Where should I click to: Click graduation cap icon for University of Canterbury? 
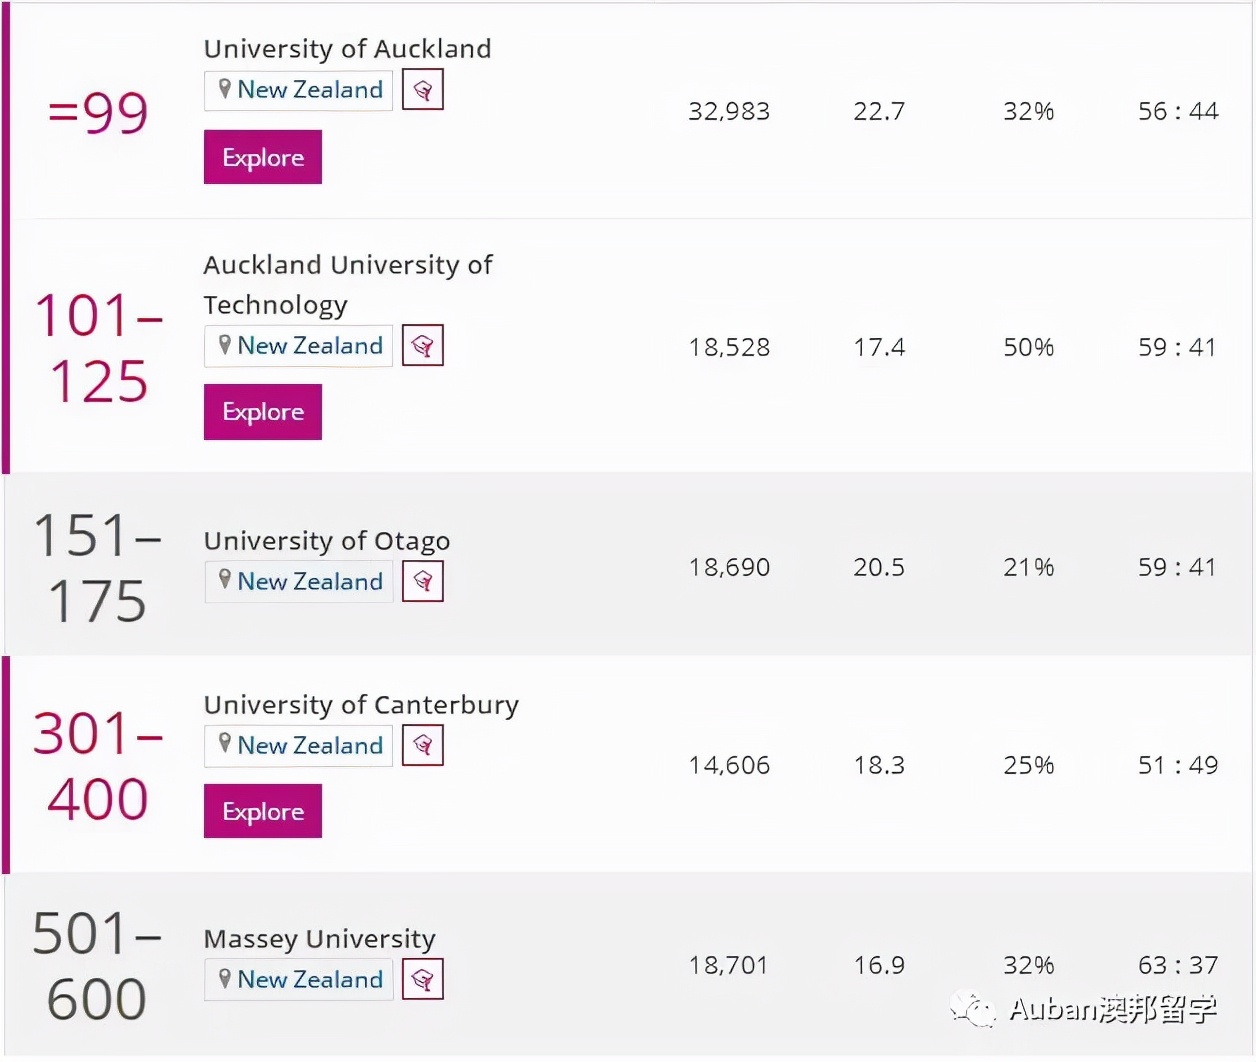423,745
